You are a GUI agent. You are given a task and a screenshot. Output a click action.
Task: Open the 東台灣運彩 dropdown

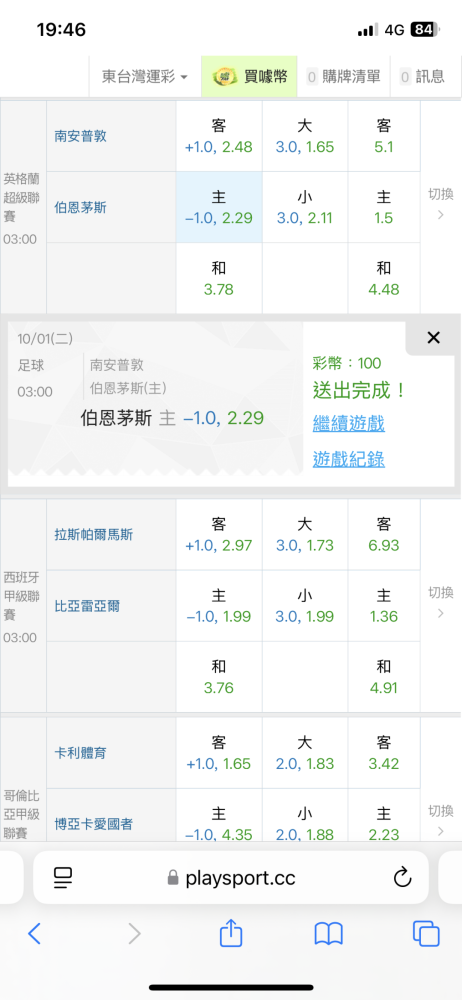145,77
